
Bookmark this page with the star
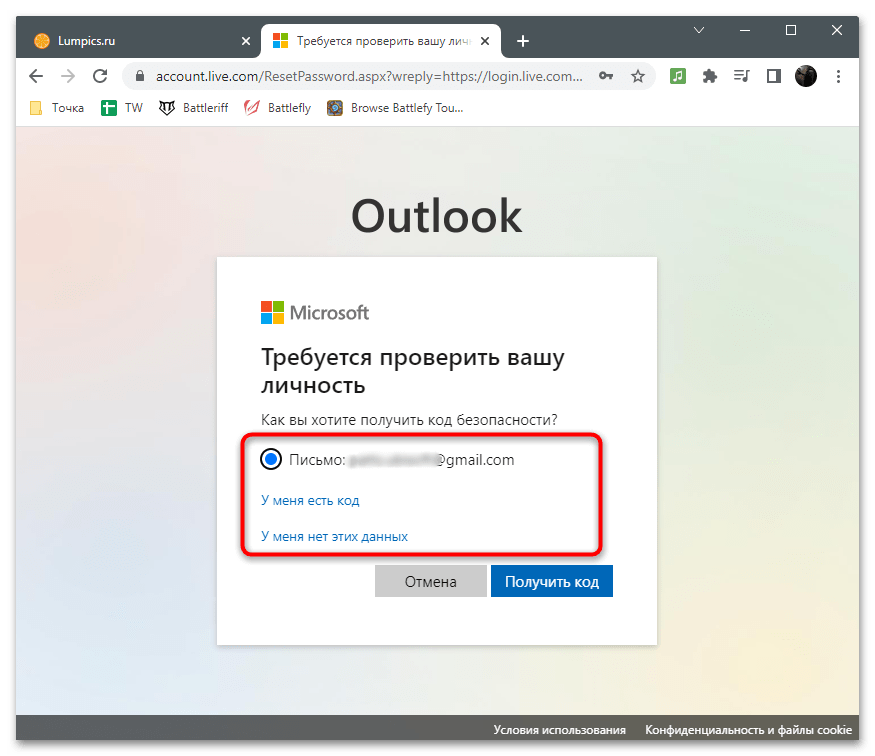[x=638, y=76]
